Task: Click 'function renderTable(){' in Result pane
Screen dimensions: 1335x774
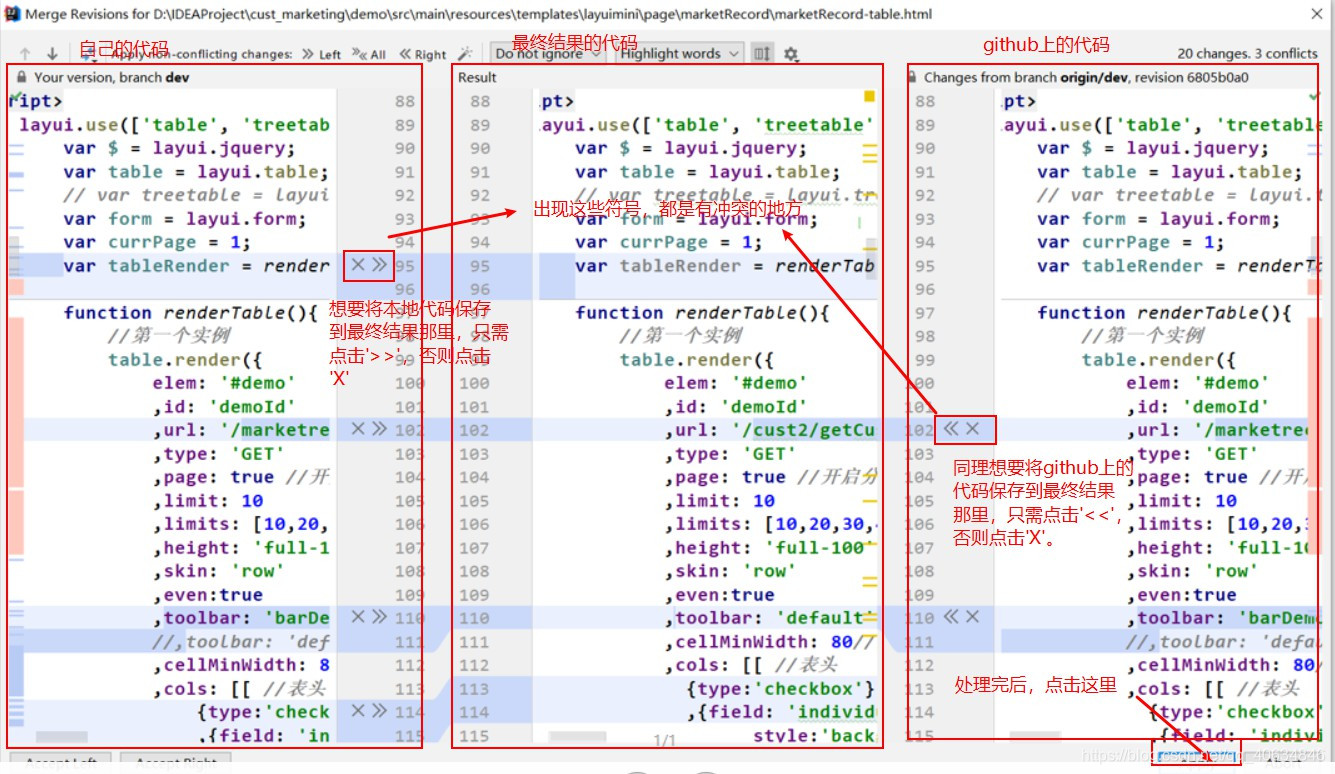Action: (x=702, y=312)
